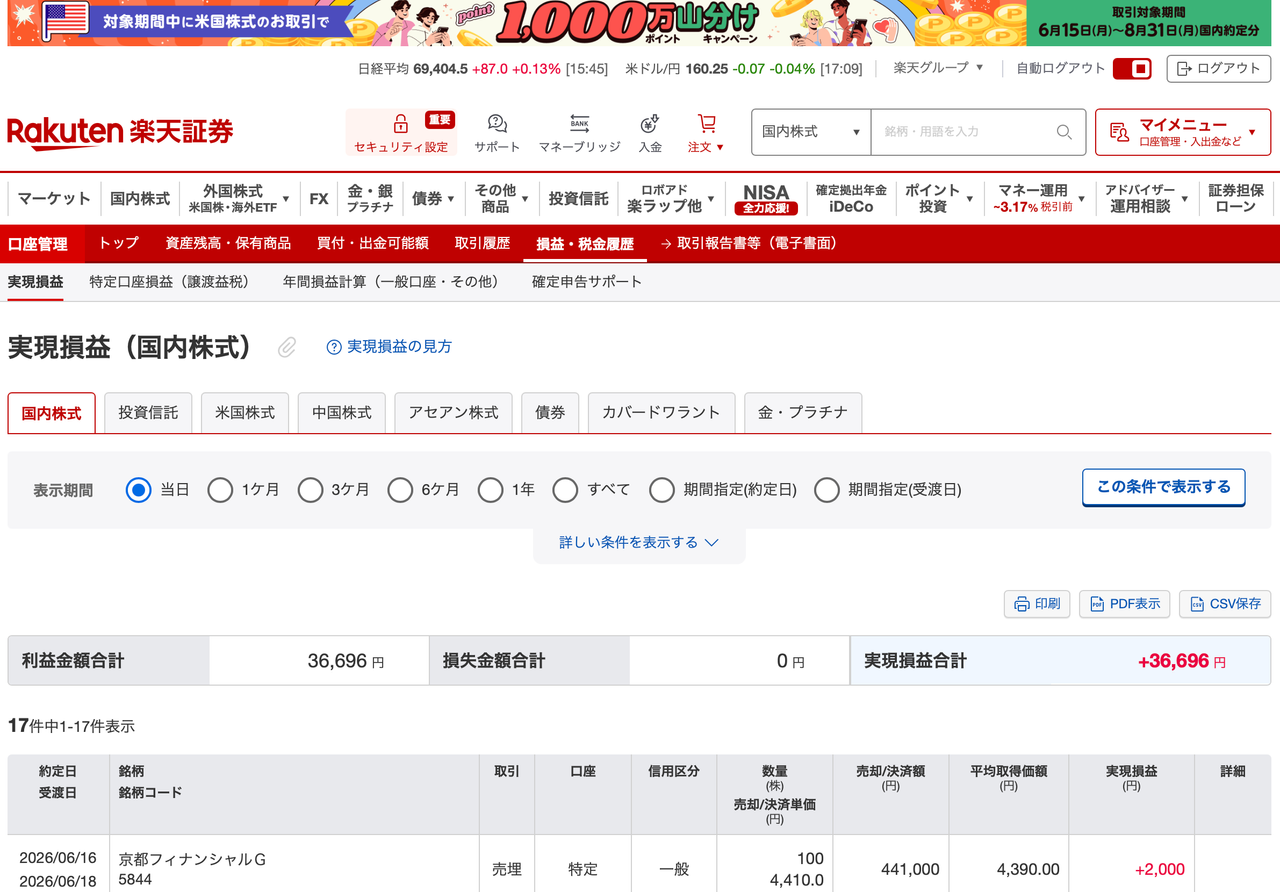The height and width of the screenshot is (892, 1280).
Task: Select the アセアン株式 product tab
Action: [453, 412]
